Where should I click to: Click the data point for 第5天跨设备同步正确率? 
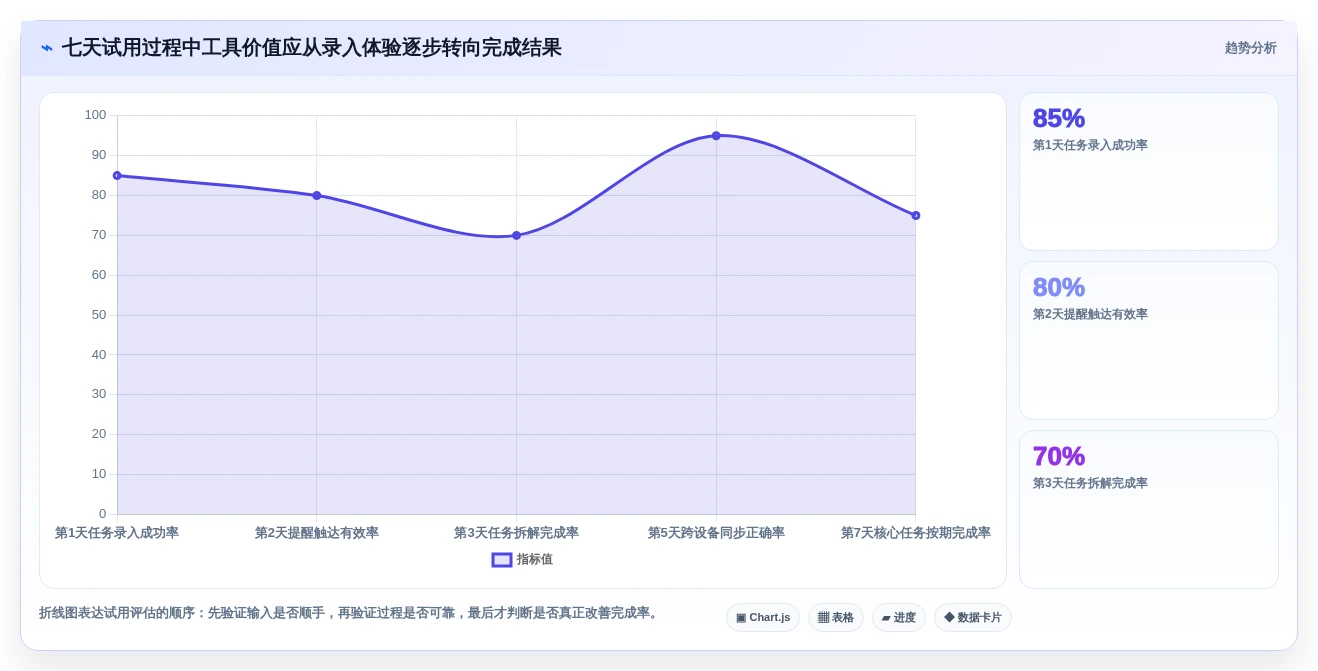[716, 136]
